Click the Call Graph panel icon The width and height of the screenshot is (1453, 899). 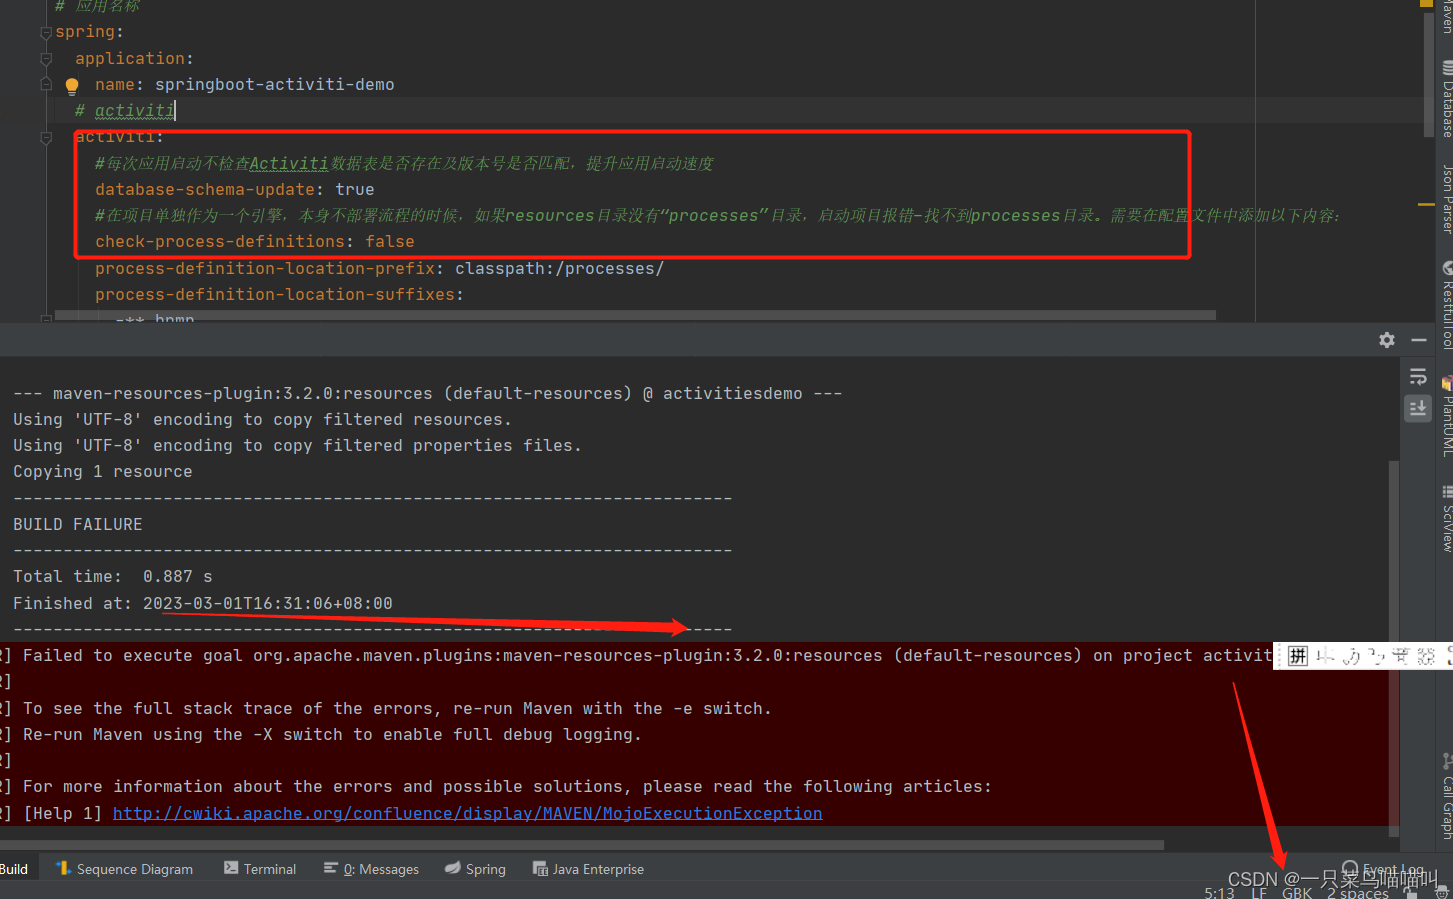coord(1446,761)
